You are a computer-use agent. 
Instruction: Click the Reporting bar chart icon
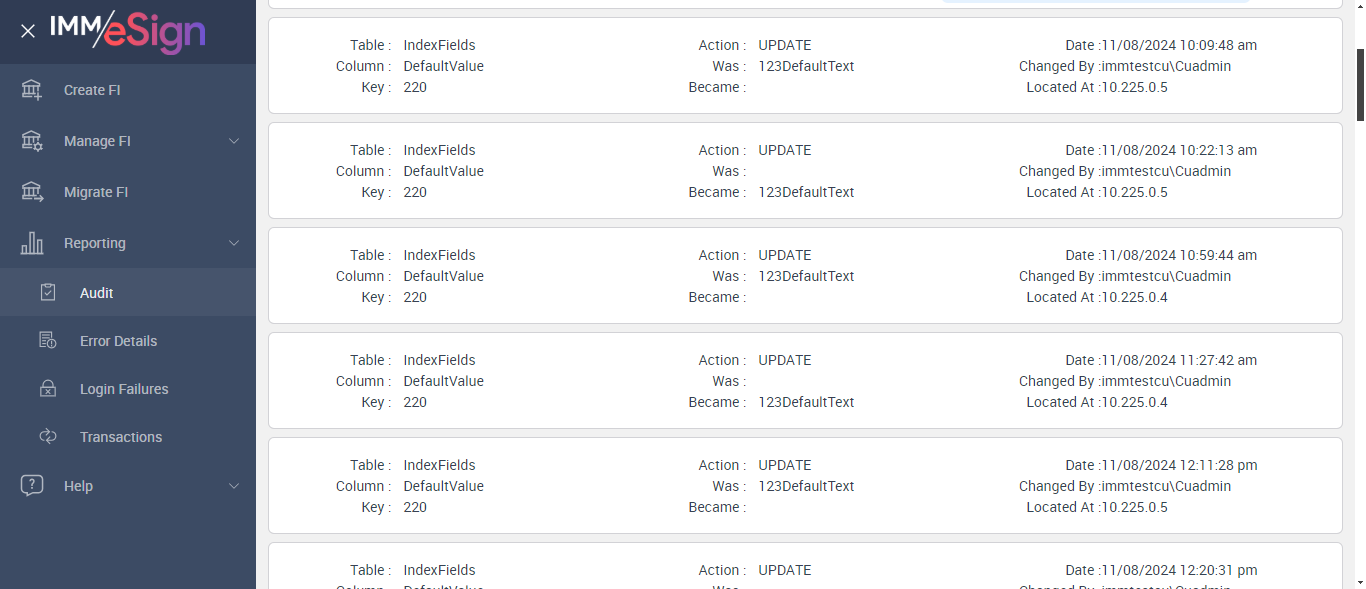click(x=32, y=243)
